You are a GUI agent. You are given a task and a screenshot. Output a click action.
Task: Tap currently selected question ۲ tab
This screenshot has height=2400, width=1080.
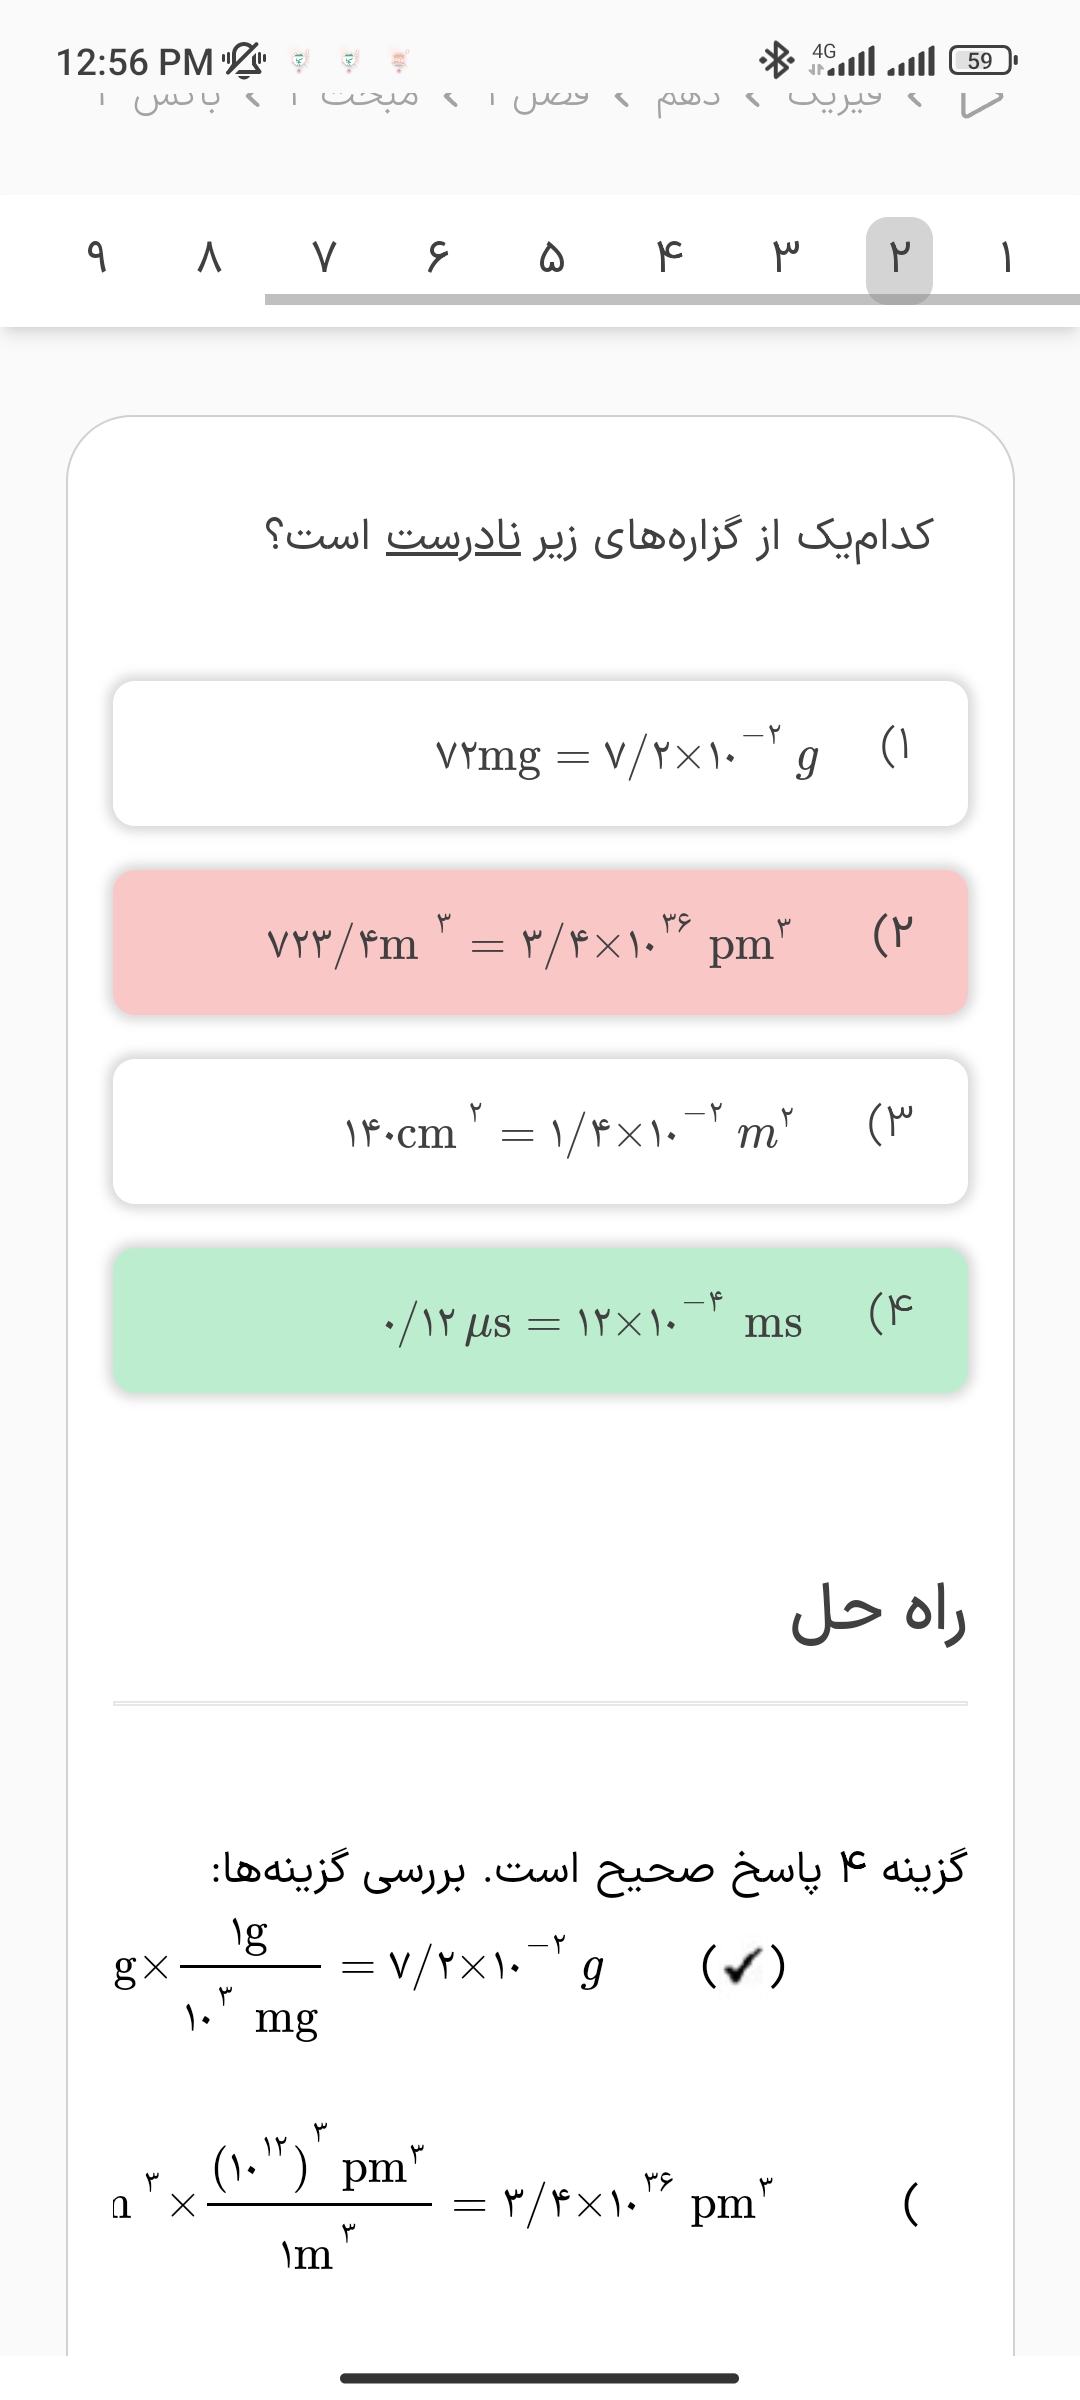pos(899,260)
